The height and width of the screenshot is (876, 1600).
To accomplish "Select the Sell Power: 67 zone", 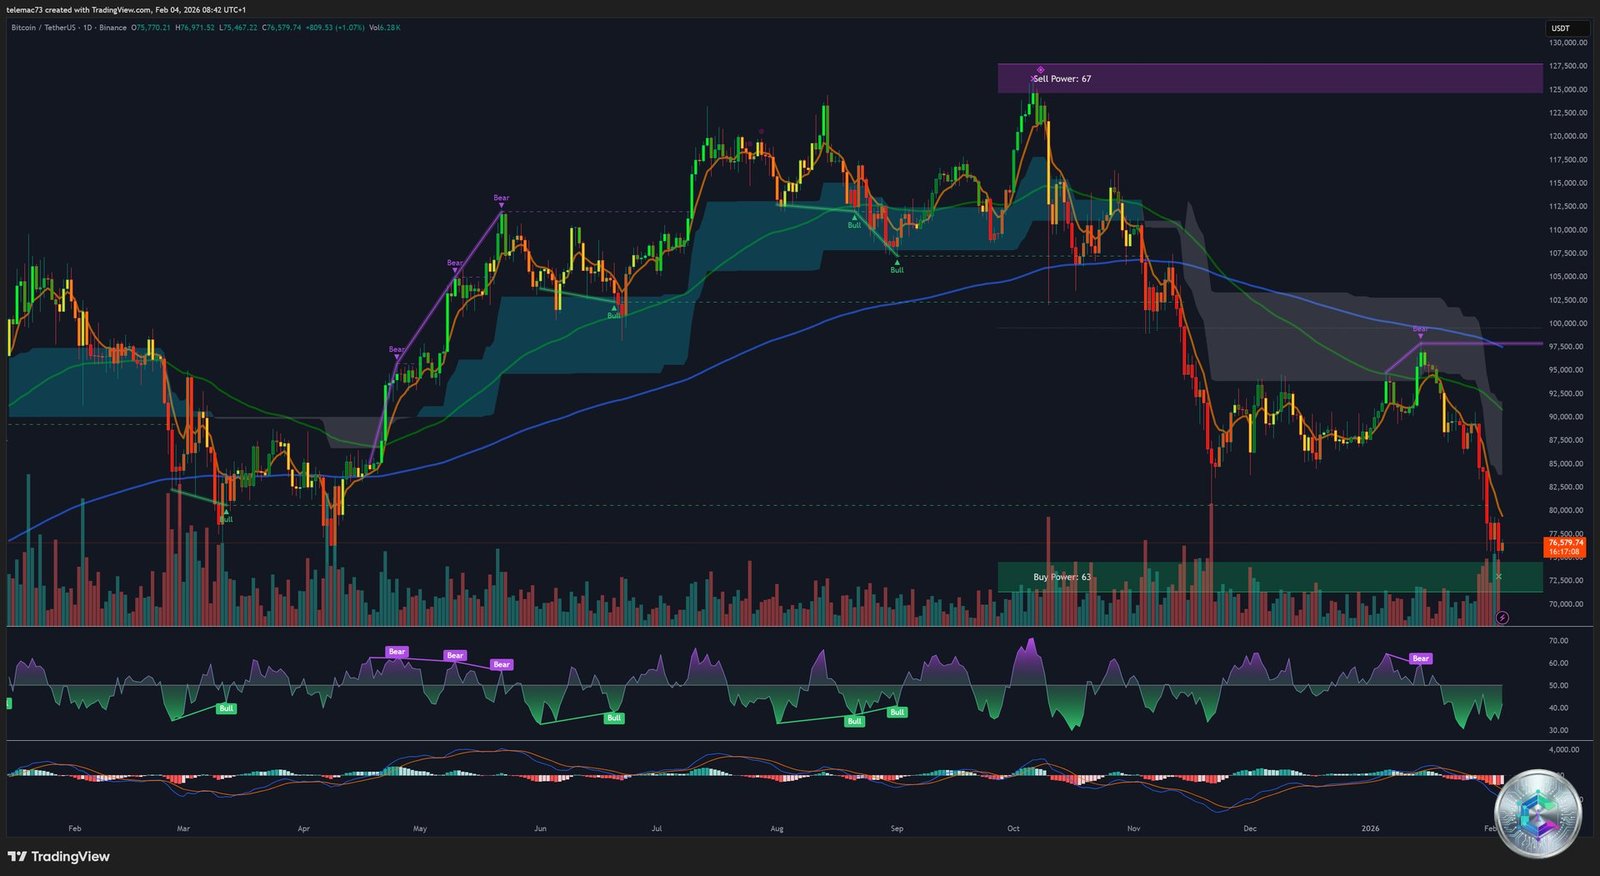I will pyautogui.click(x=1269, y=79).
